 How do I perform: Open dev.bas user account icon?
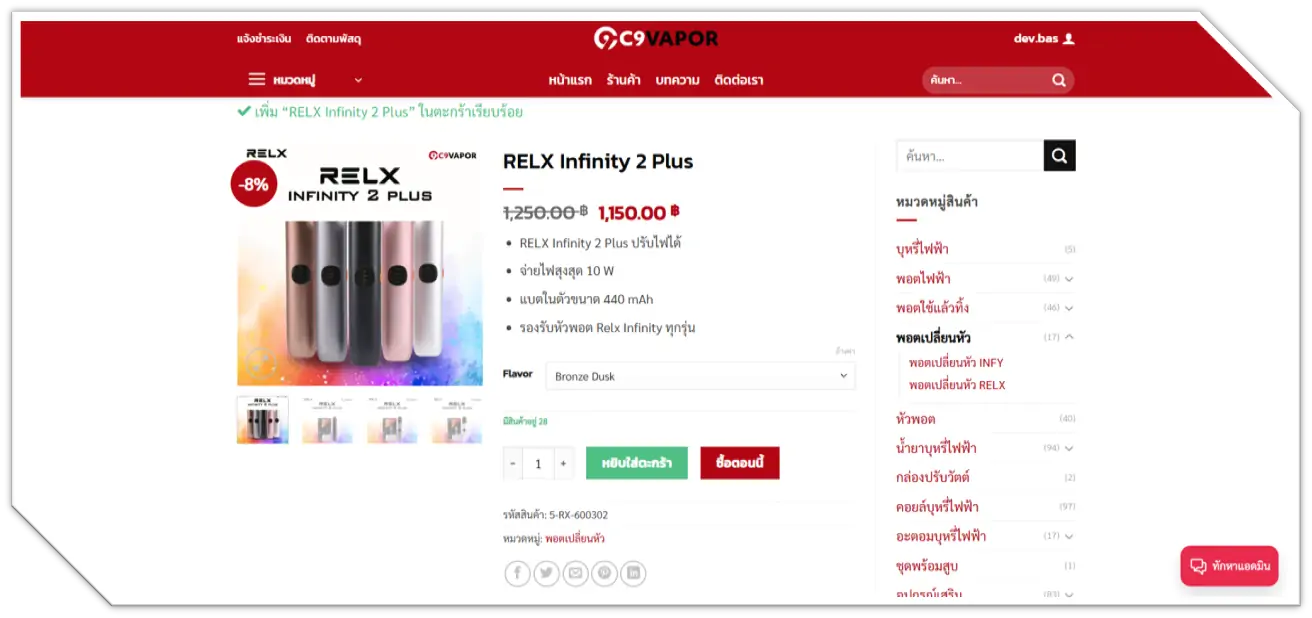(1068, 39)
